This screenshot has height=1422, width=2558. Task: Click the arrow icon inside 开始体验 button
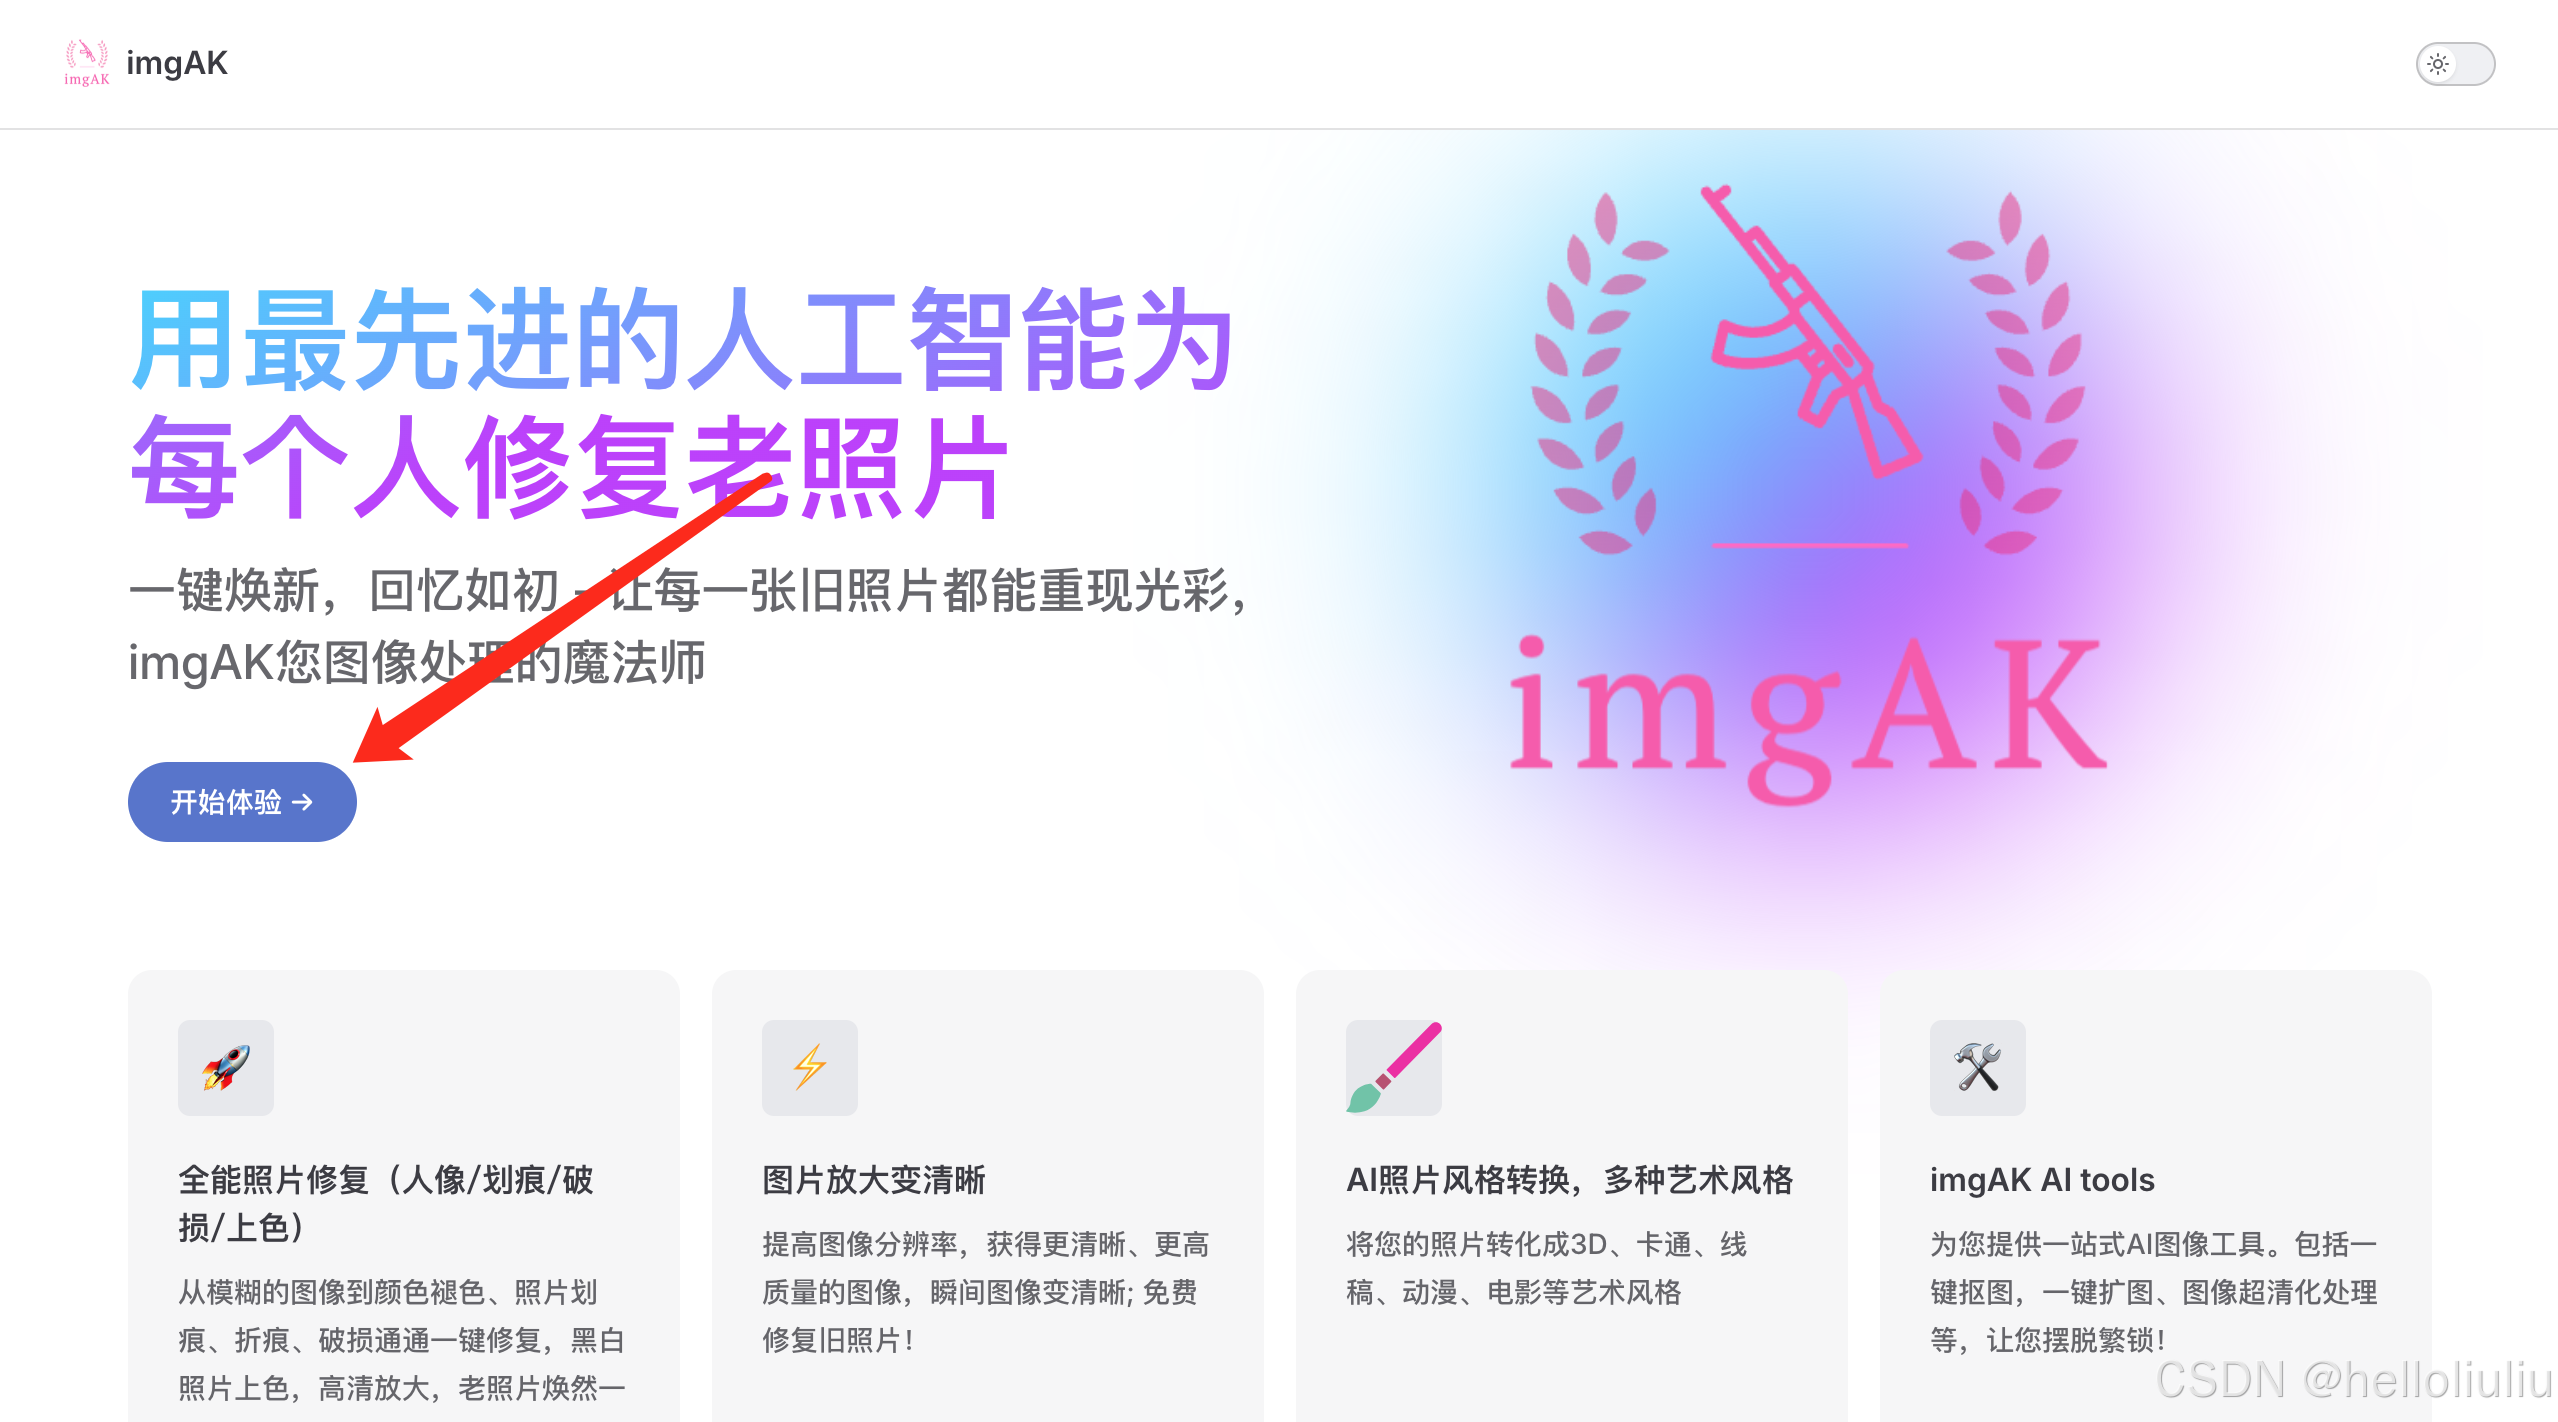302,802
